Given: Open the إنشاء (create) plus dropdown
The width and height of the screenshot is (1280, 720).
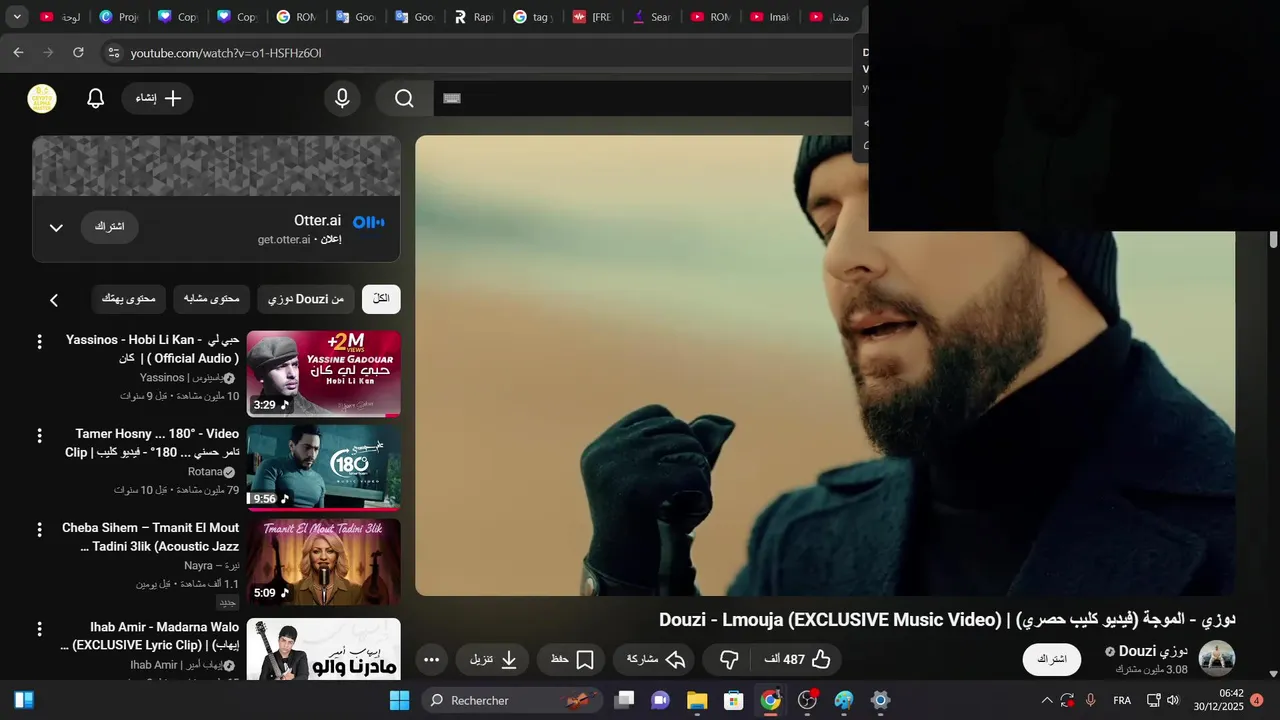Looking at the screenshot, I should pyautogui.click(x=158, y=98).
